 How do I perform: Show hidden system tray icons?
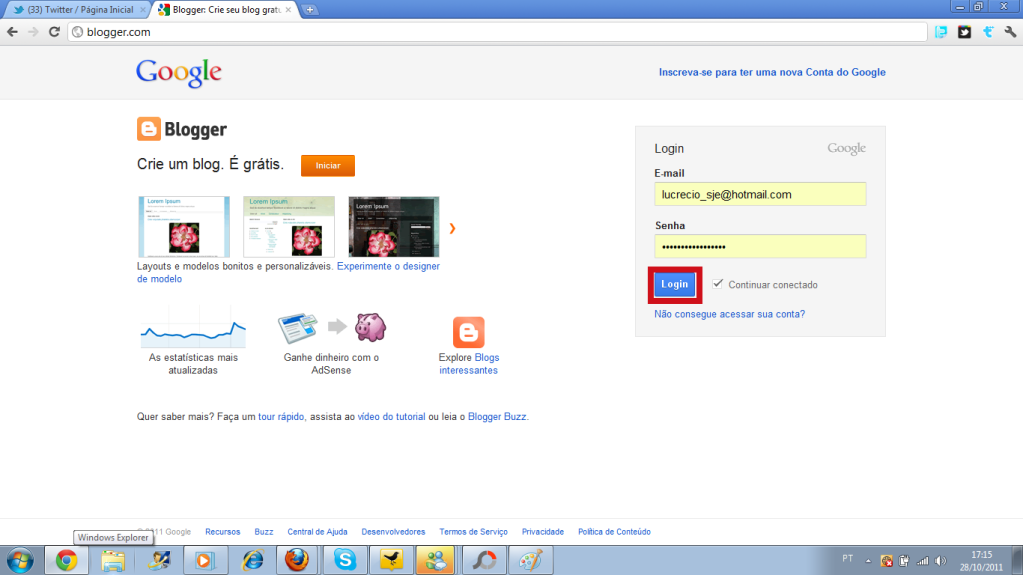868,560
